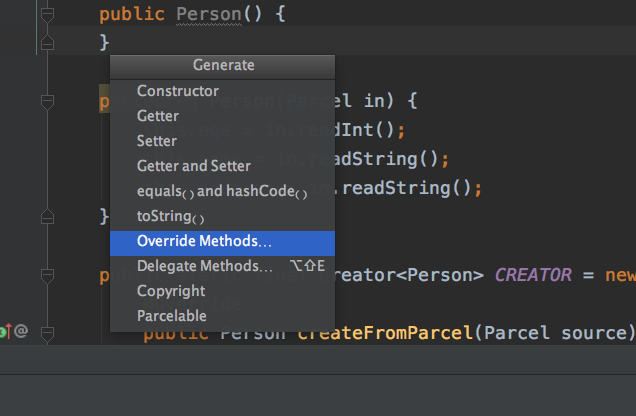Screen dimensions: 636x416
Task: Click fold end marker beside the constructor's closing brace
Action: click(47, 42)
